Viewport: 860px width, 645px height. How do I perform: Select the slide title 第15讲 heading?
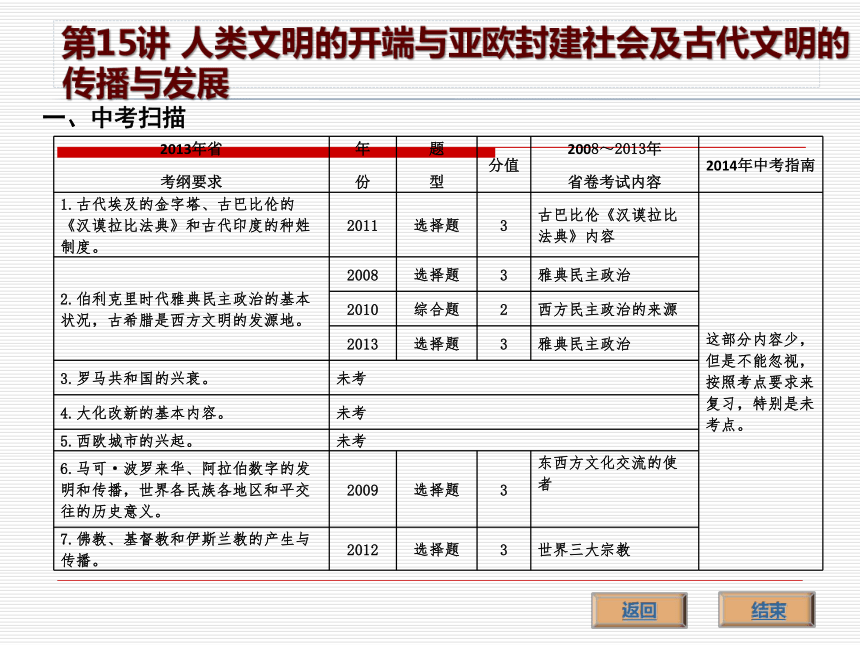click(x=455, y=63)
